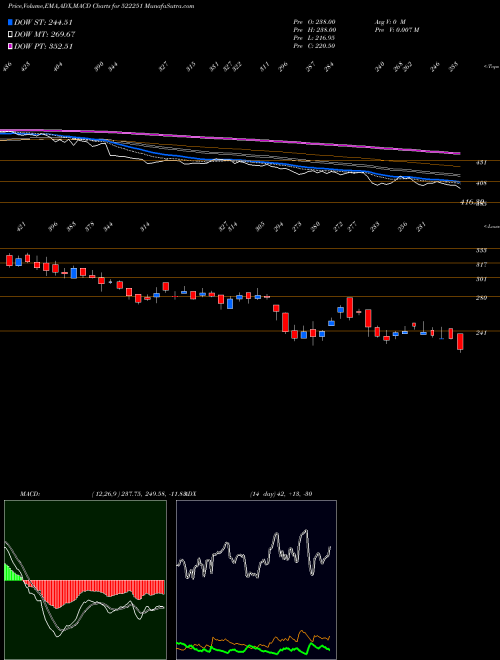Click the last red candlestick on the chart

pos(460,342)
